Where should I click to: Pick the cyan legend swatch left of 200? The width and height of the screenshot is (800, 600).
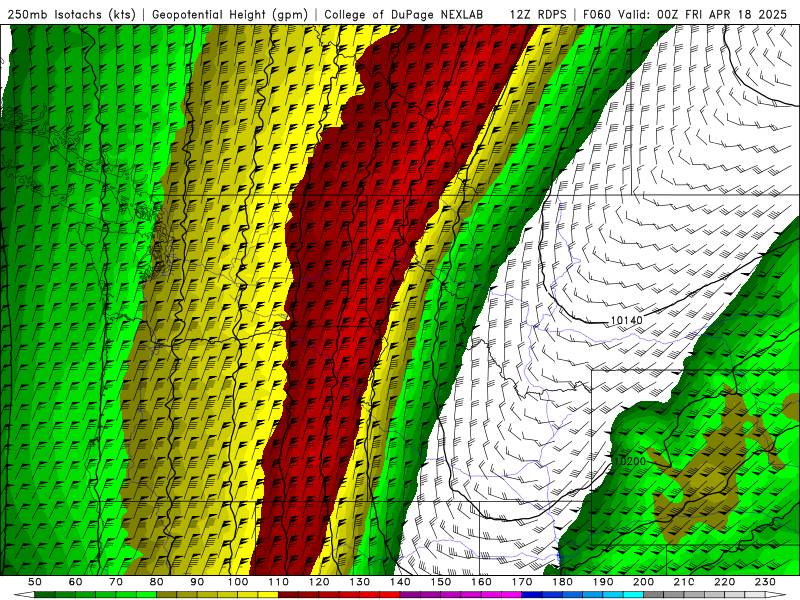(633, 595)
